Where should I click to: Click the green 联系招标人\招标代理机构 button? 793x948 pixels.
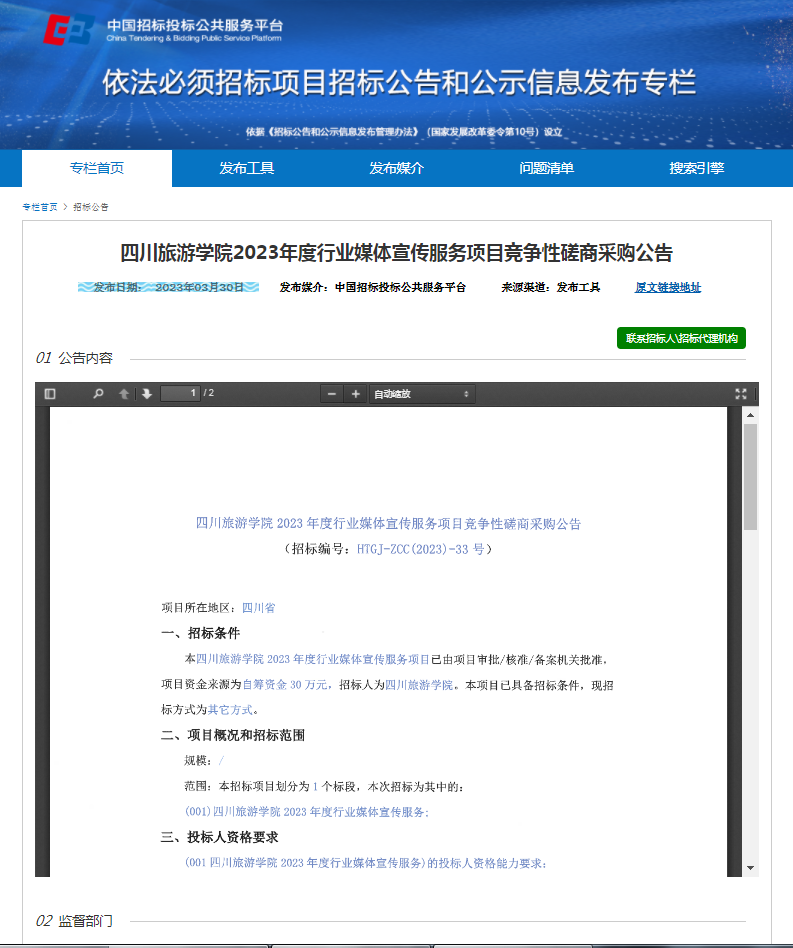pos(681,338)
